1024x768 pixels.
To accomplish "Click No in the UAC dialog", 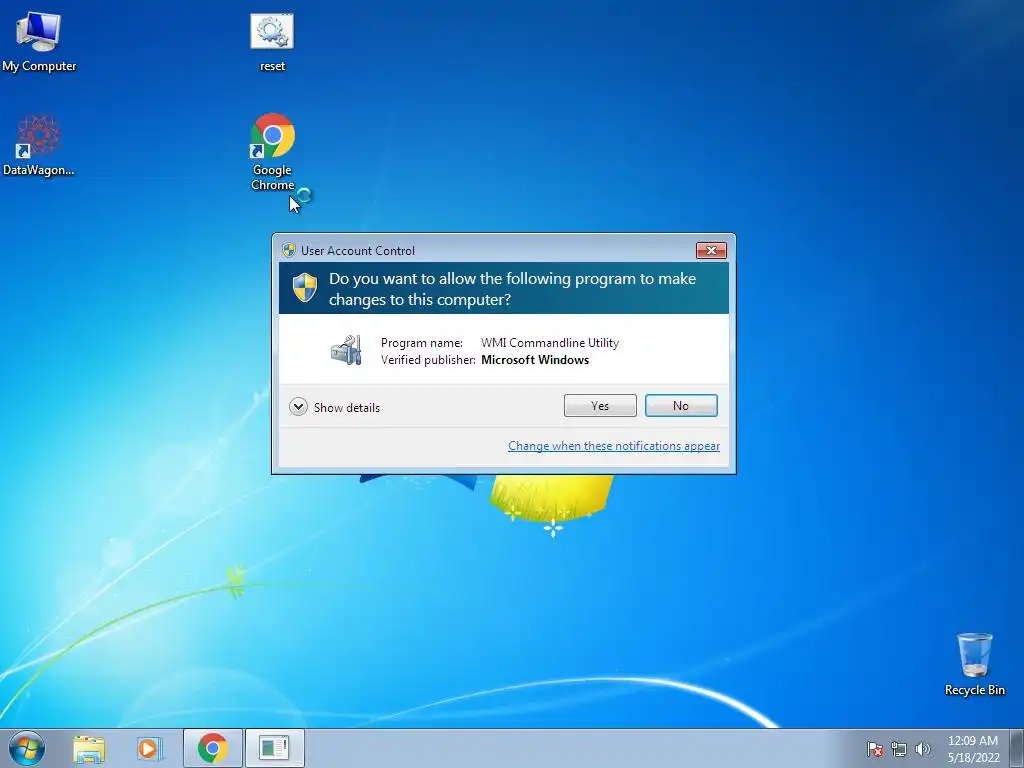I will [x=681, y=406].
